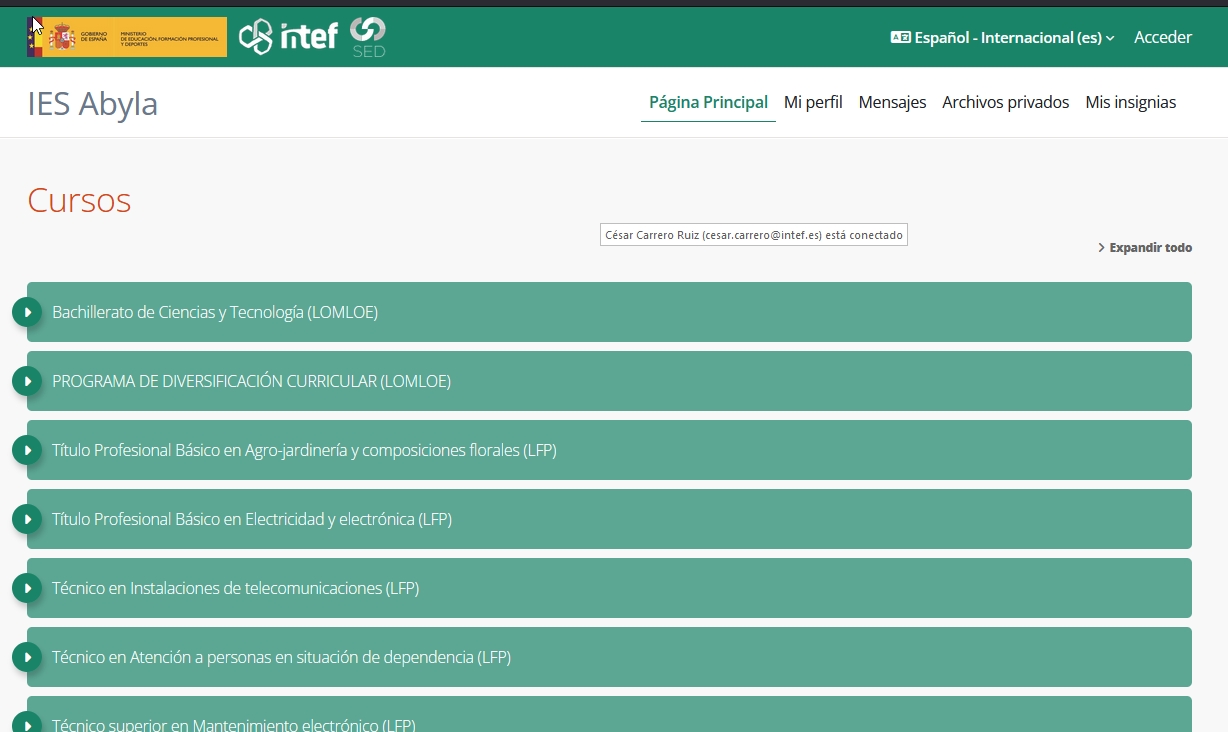Expand the Bachillerato de Ciencias y Tecnología arrow

pyautogui.click(x=27, y=312)
